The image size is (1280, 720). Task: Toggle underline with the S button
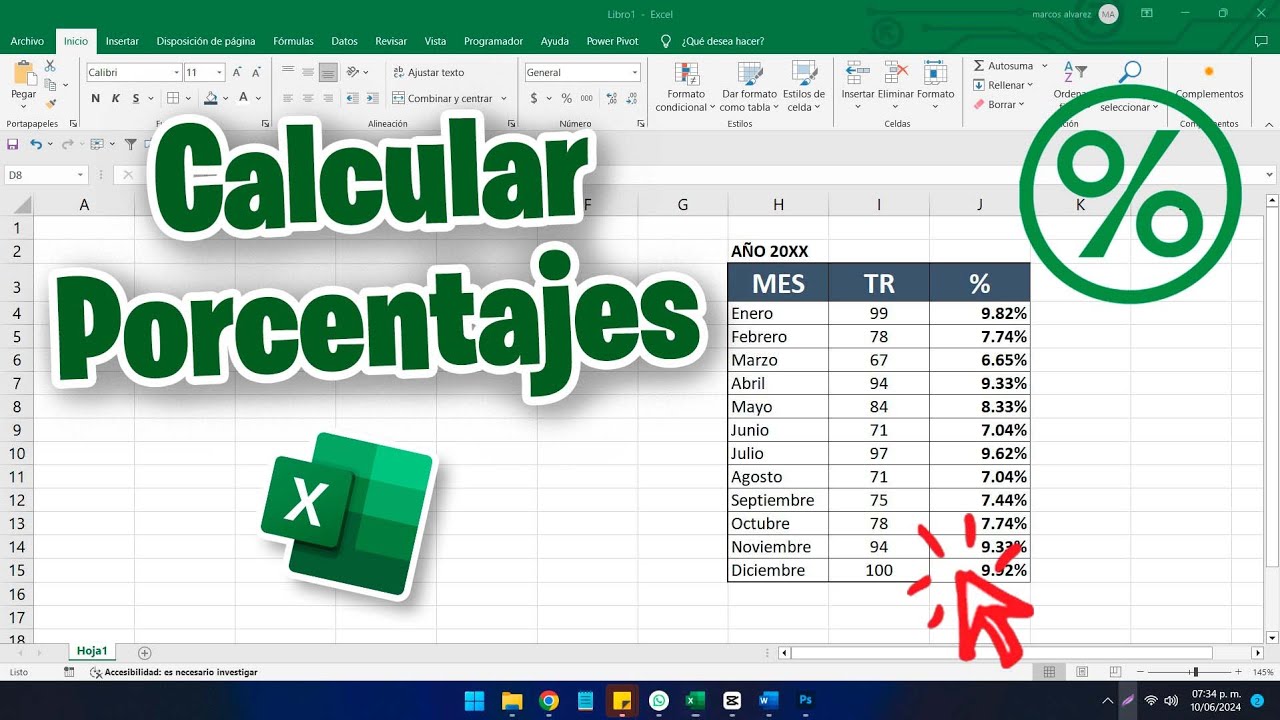tap(136, 98)
